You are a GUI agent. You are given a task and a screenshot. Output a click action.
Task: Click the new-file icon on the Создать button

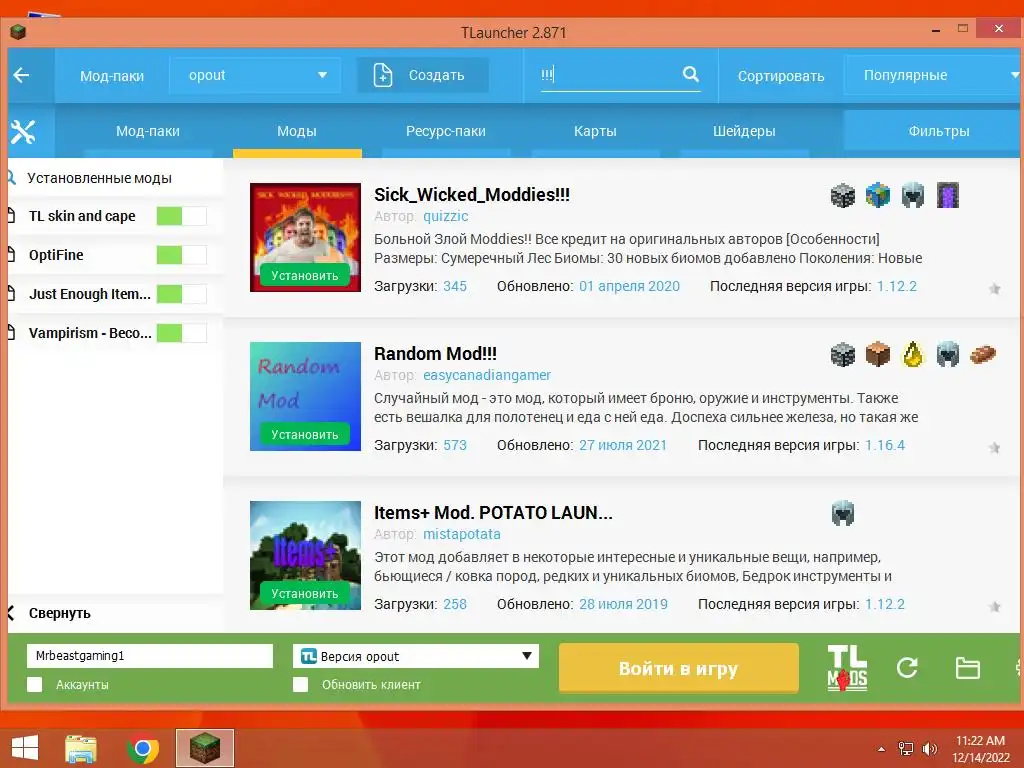[x=383, y=75]
